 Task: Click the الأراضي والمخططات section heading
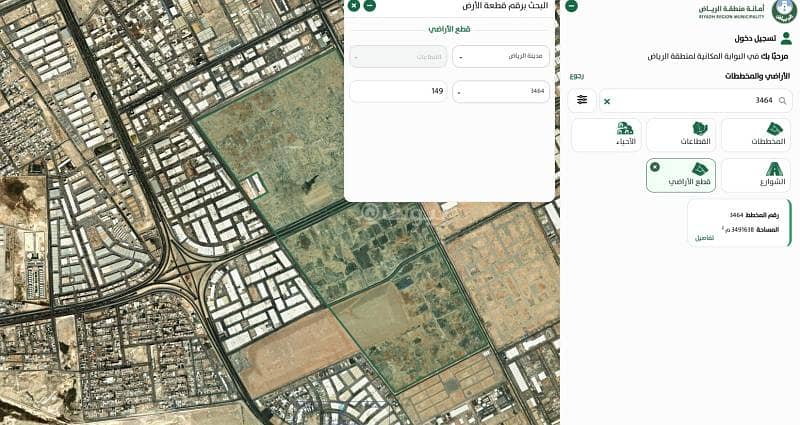(x=757, y=76)
